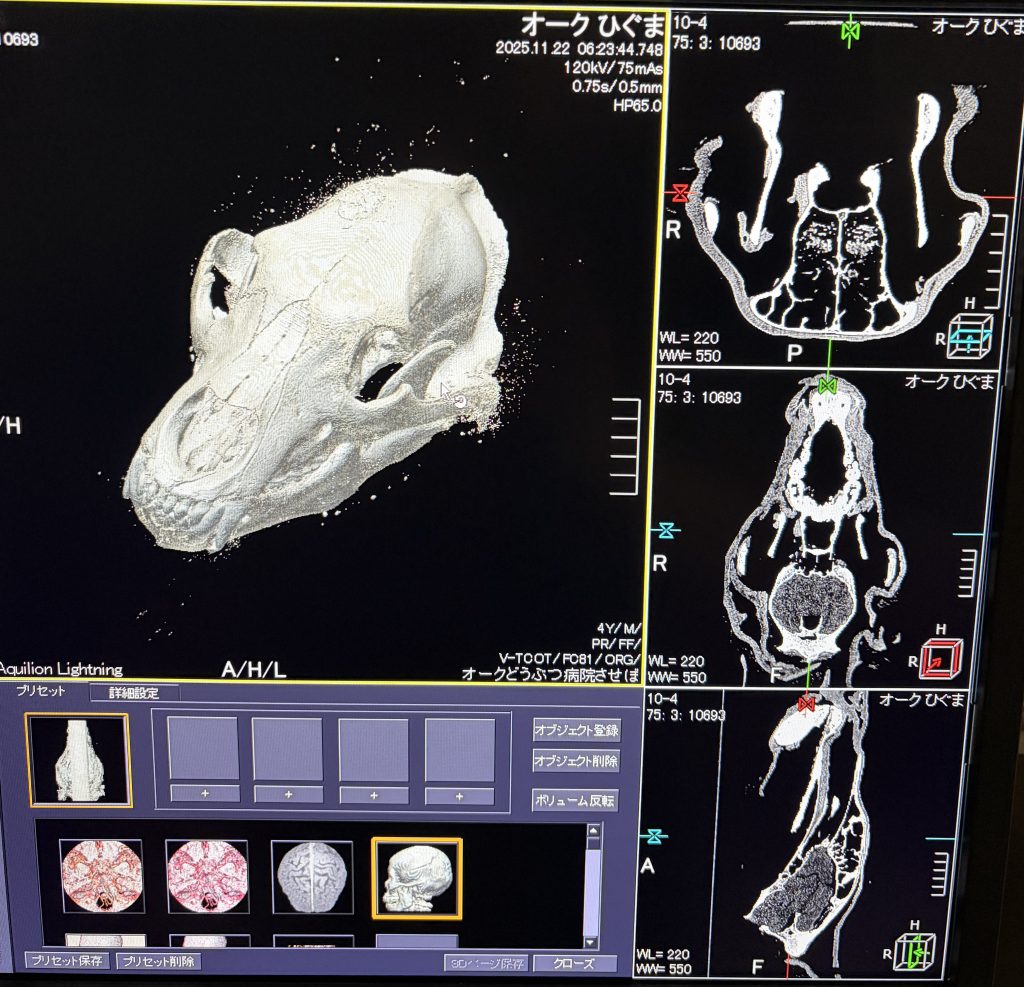Click the プリセット保存 button

67,962
